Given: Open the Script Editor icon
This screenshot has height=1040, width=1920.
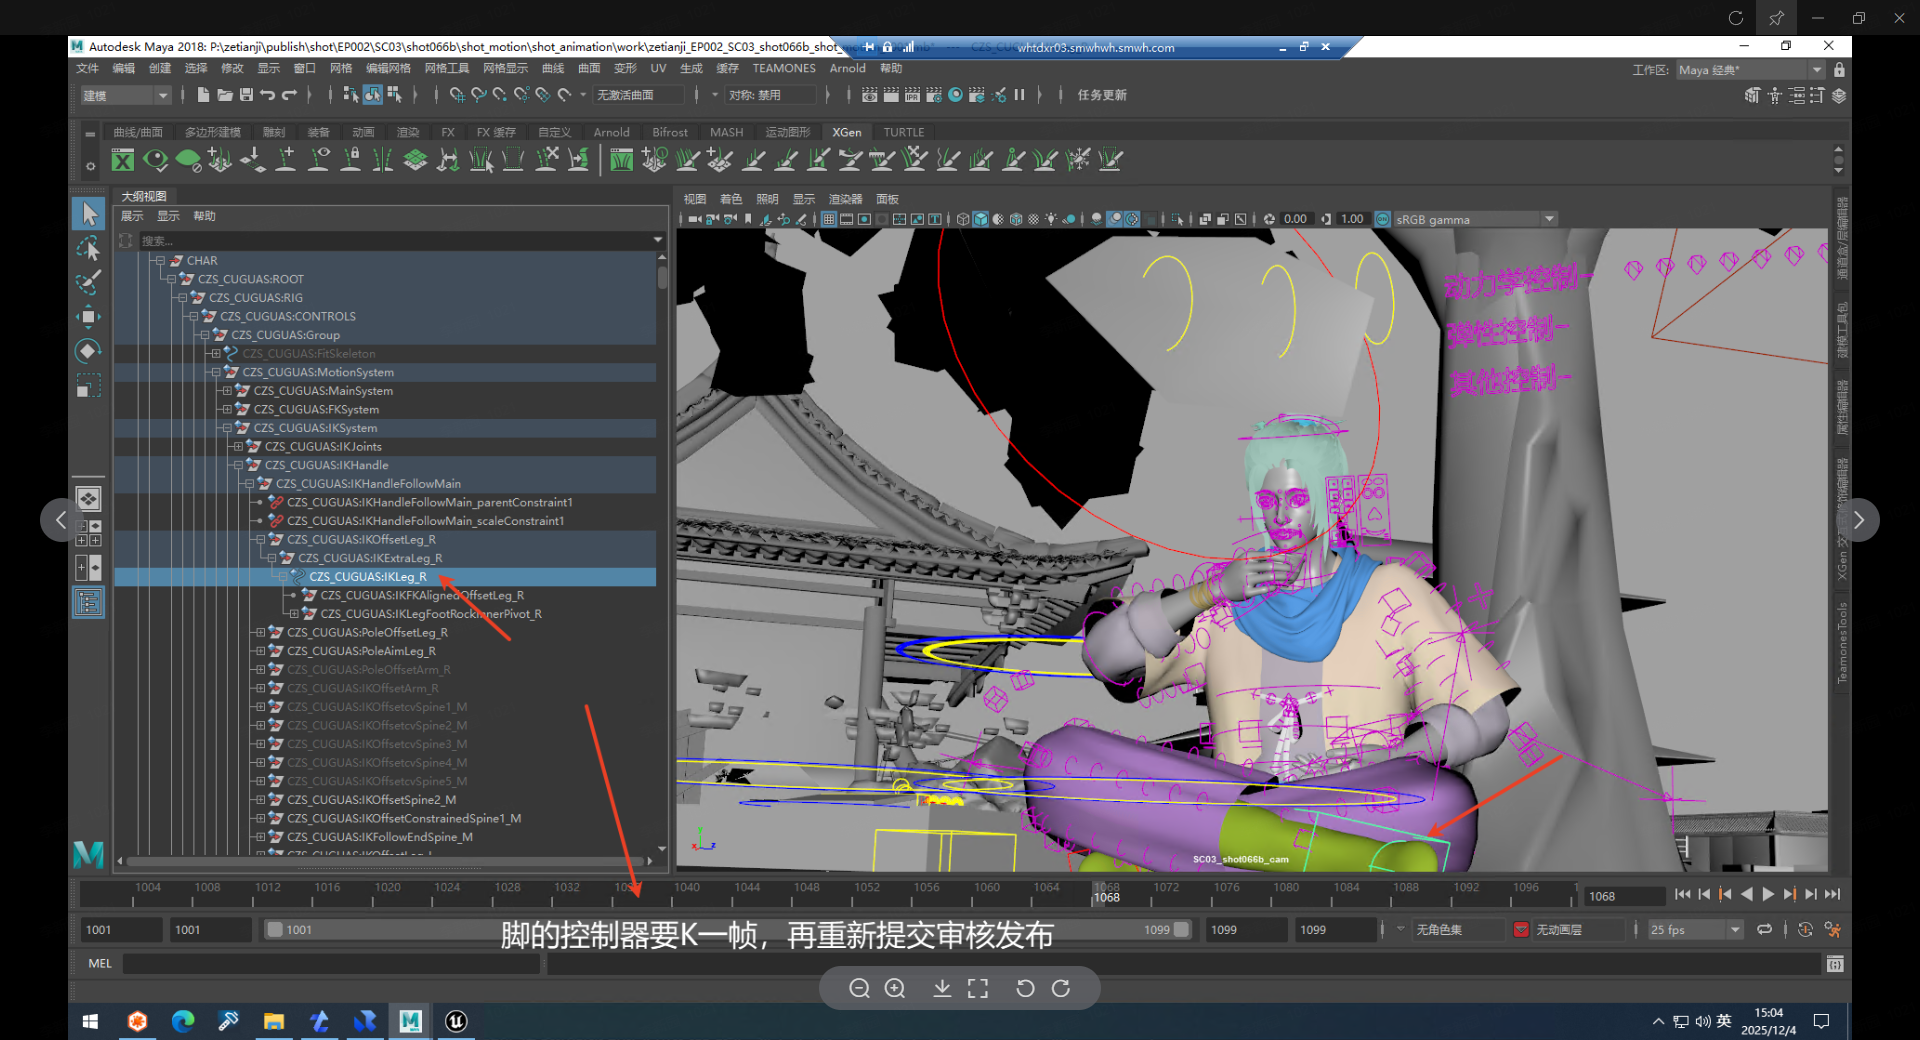Looking at the screenshot, I should pos(1834,964).
